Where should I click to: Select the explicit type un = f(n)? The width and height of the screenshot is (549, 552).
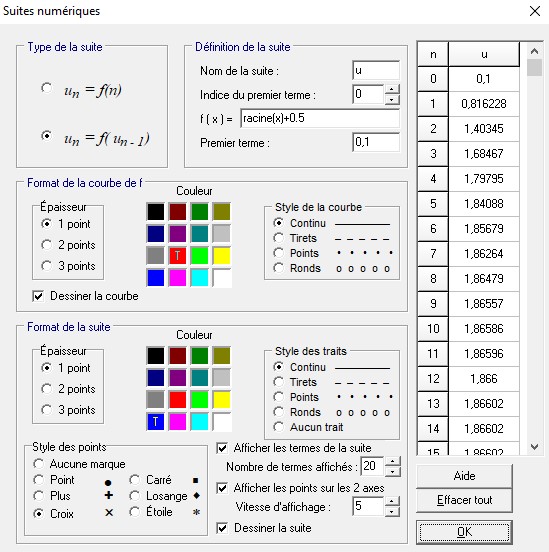(x=46, y=88)
